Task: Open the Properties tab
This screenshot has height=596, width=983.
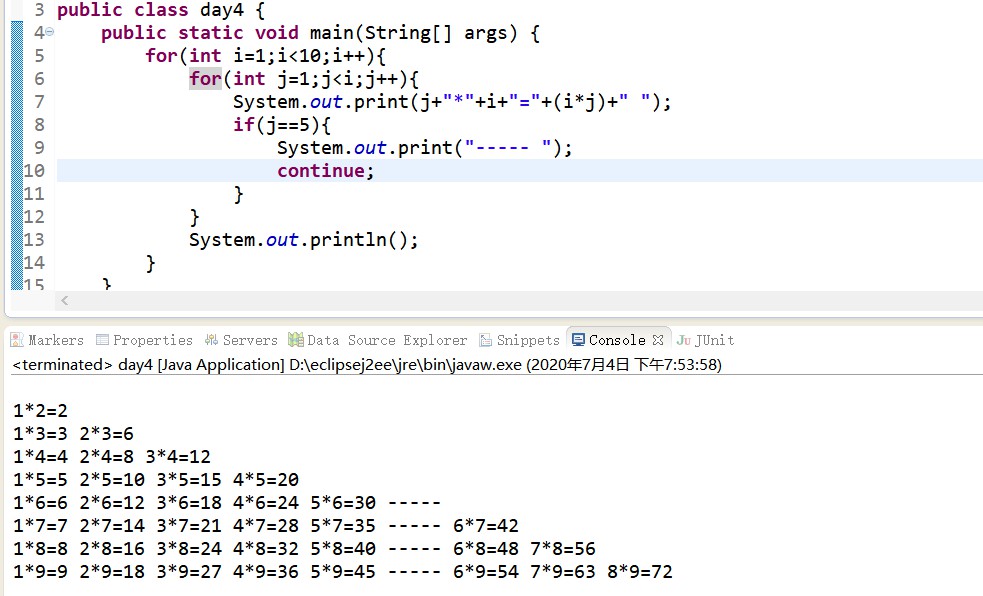Action: pyautogui.click(x=144, y=340)
